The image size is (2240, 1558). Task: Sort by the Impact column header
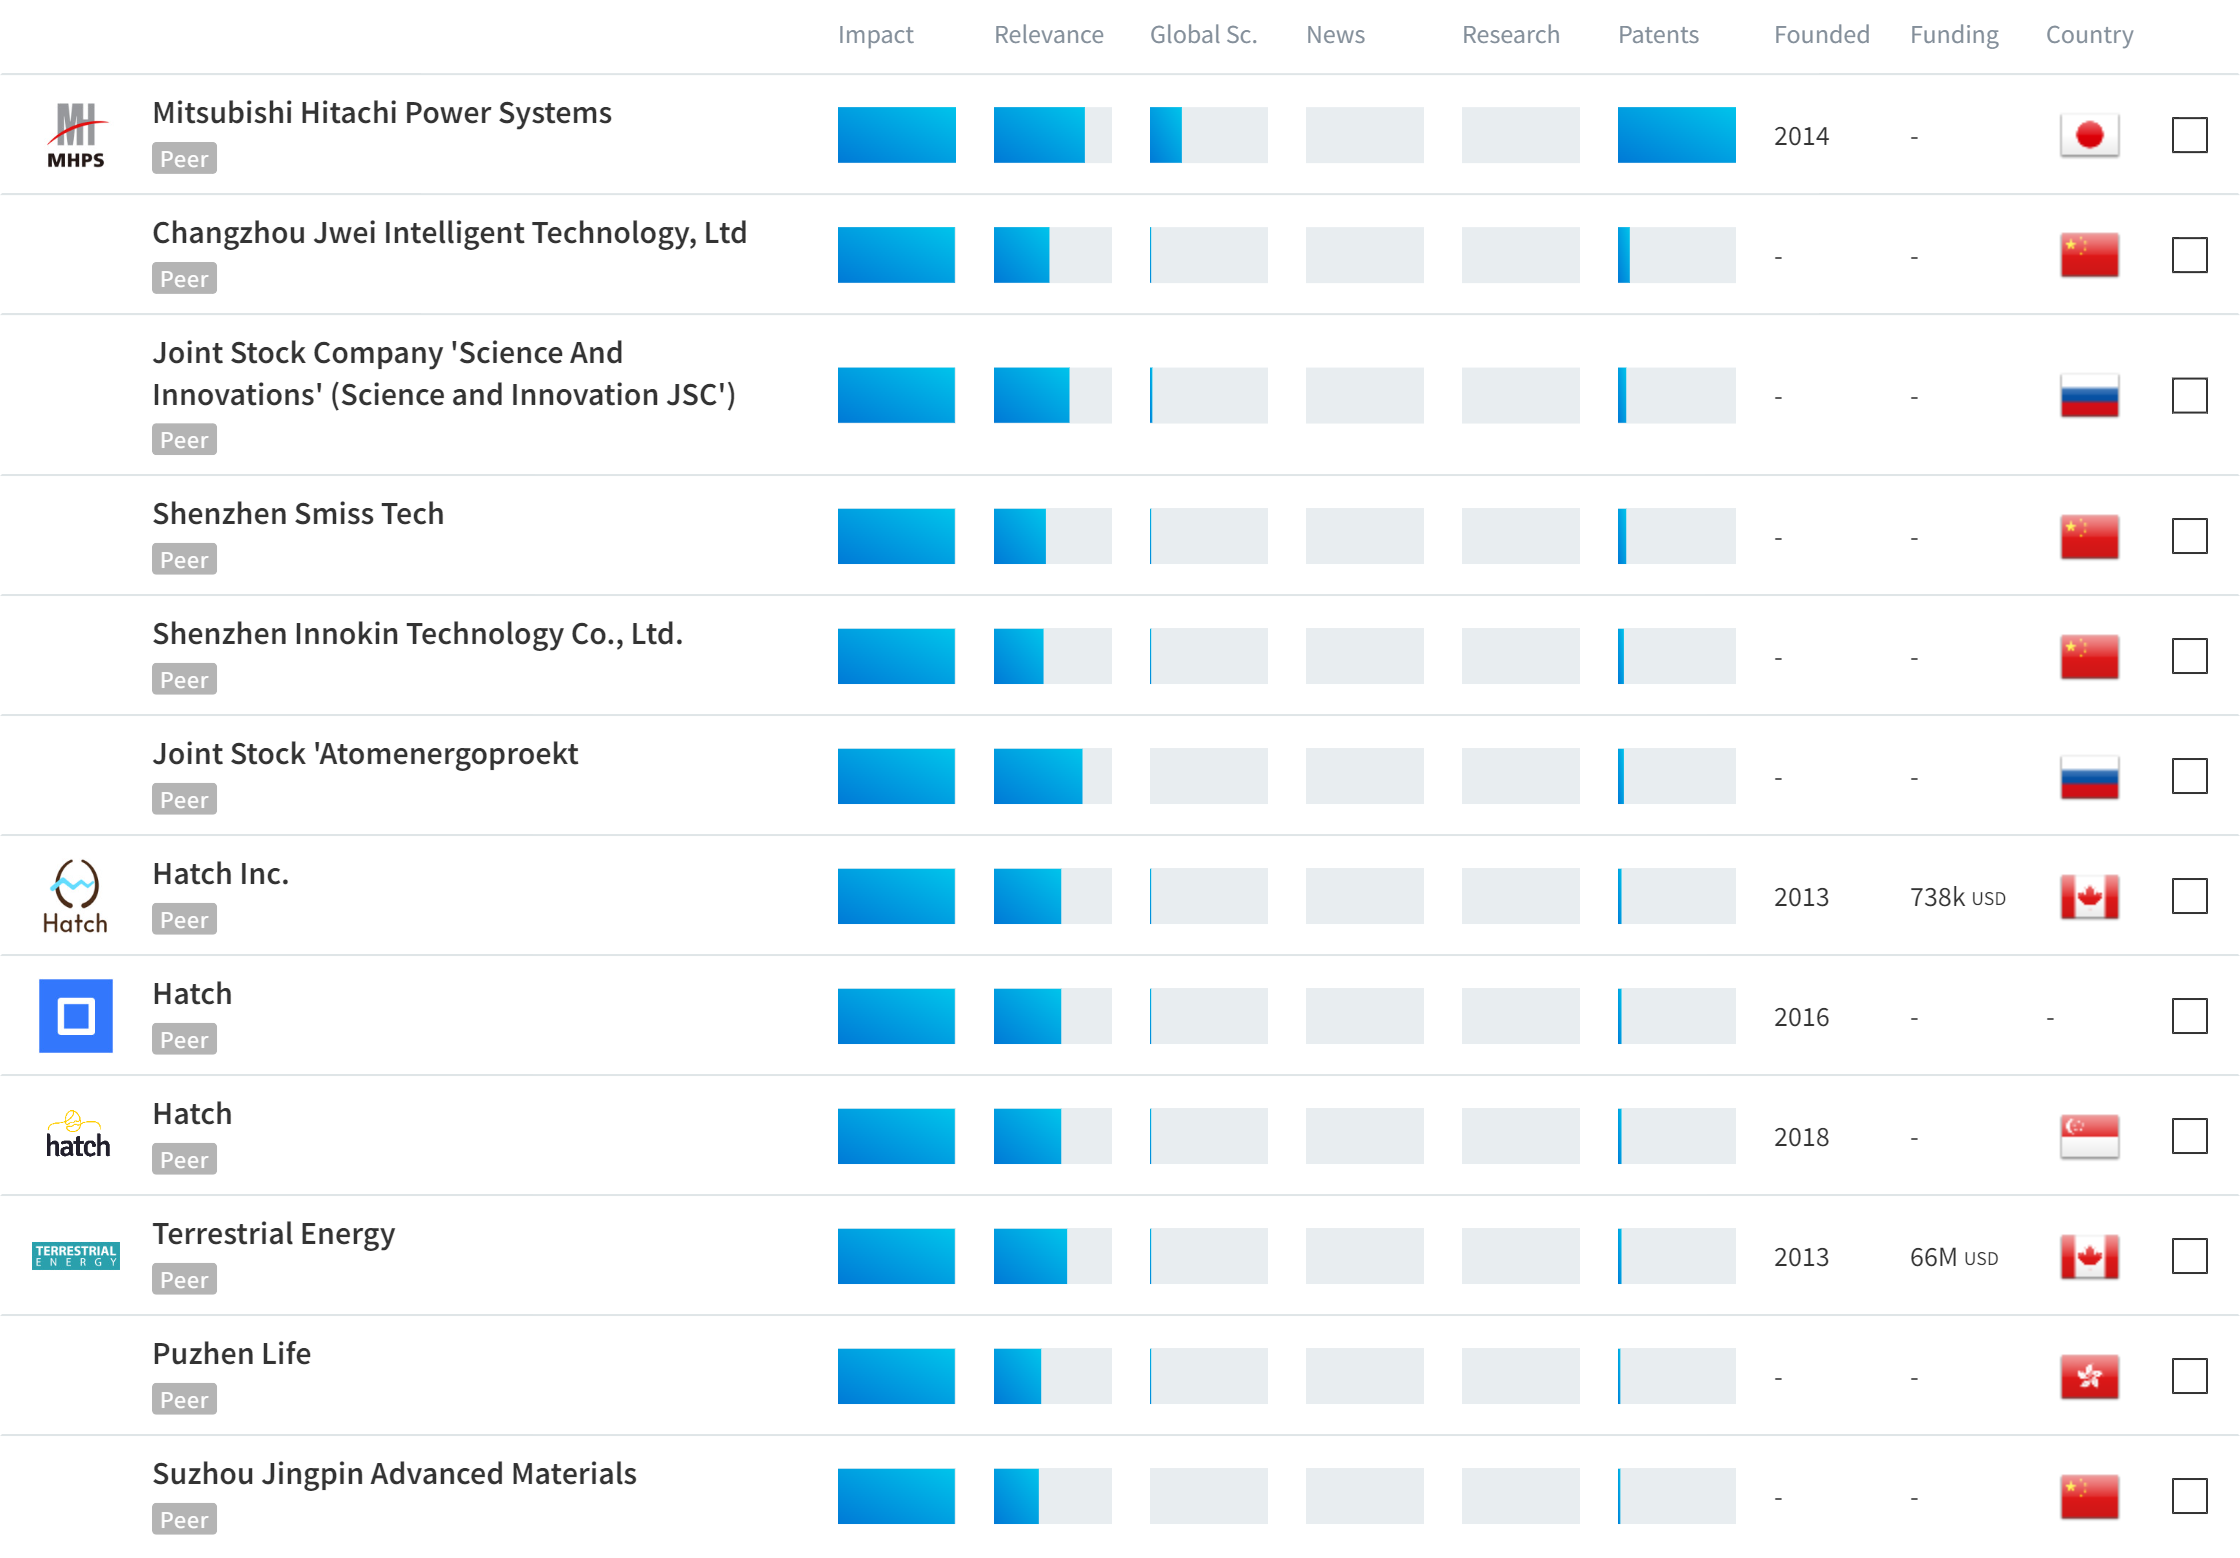[875, 35]
